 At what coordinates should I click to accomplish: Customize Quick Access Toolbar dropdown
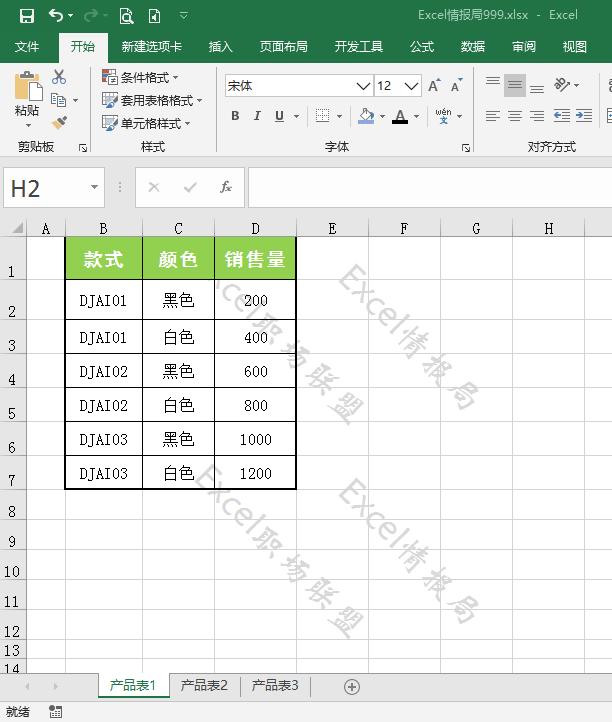[x=183, y=16]
